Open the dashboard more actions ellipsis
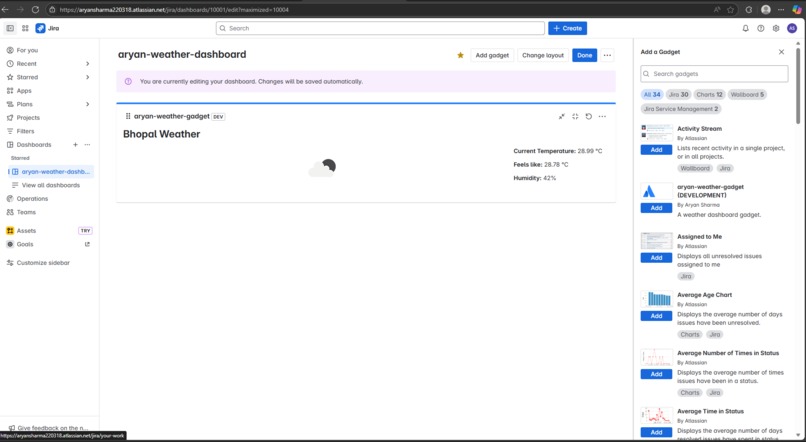Image resolution: width=806 pixels, height=442 pixels. 607,55
